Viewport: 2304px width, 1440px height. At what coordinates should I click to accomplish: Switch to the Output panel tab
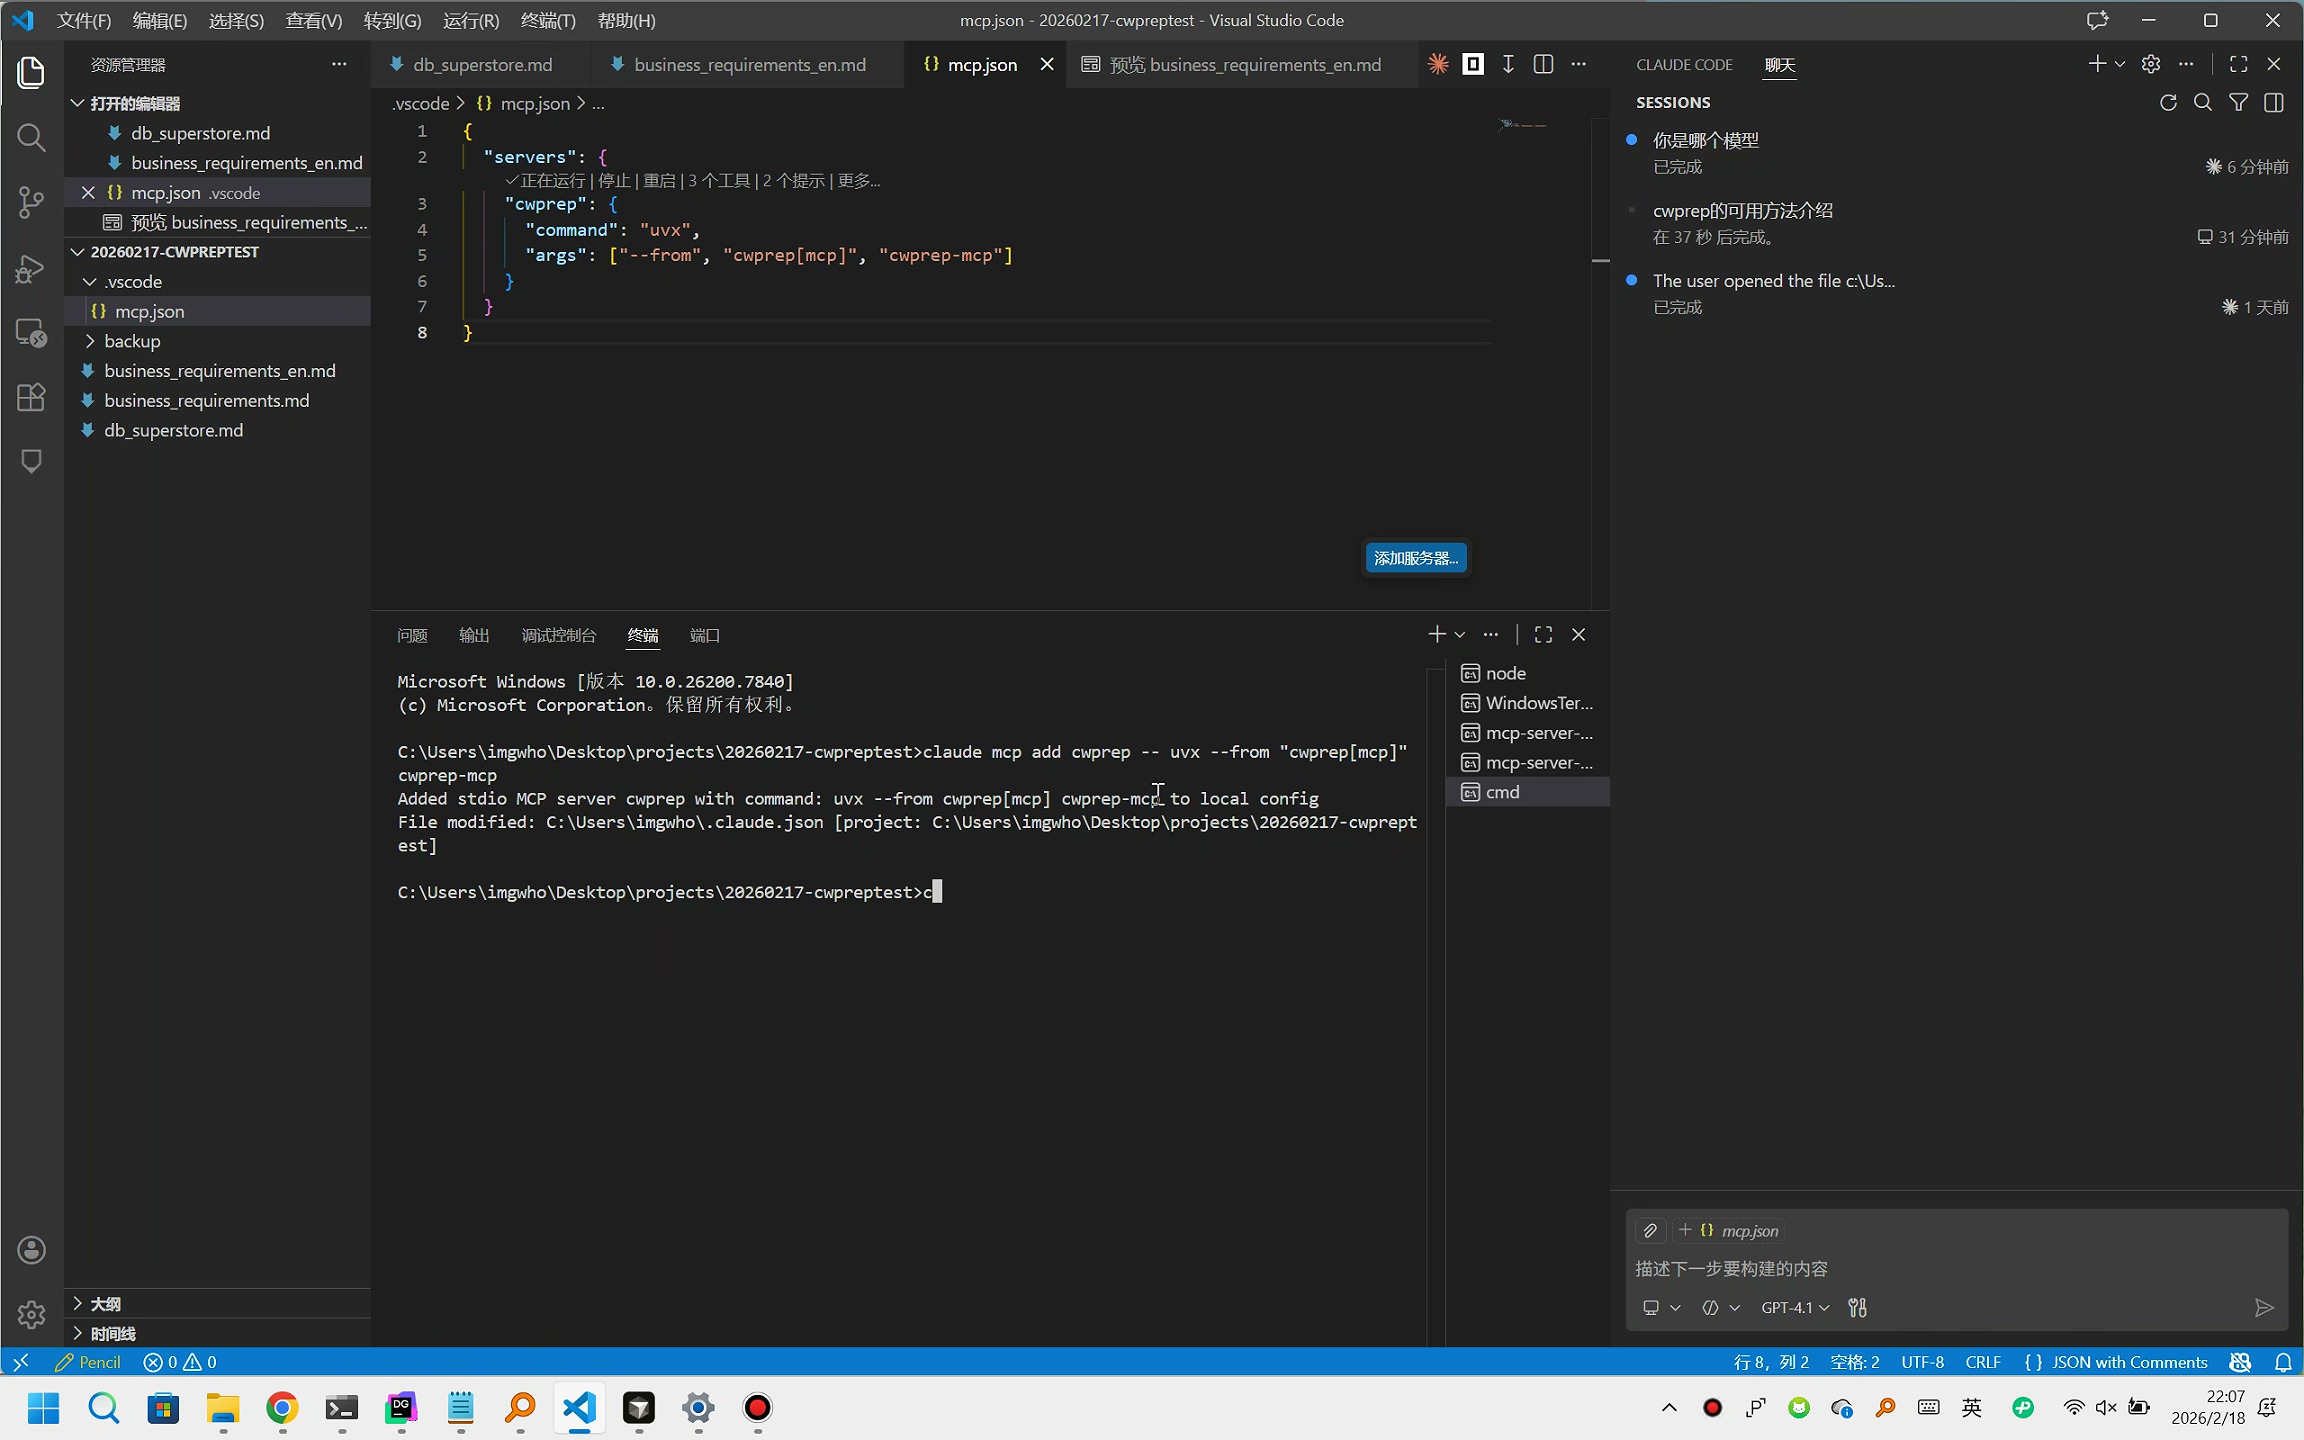click(x=474, y=635)
